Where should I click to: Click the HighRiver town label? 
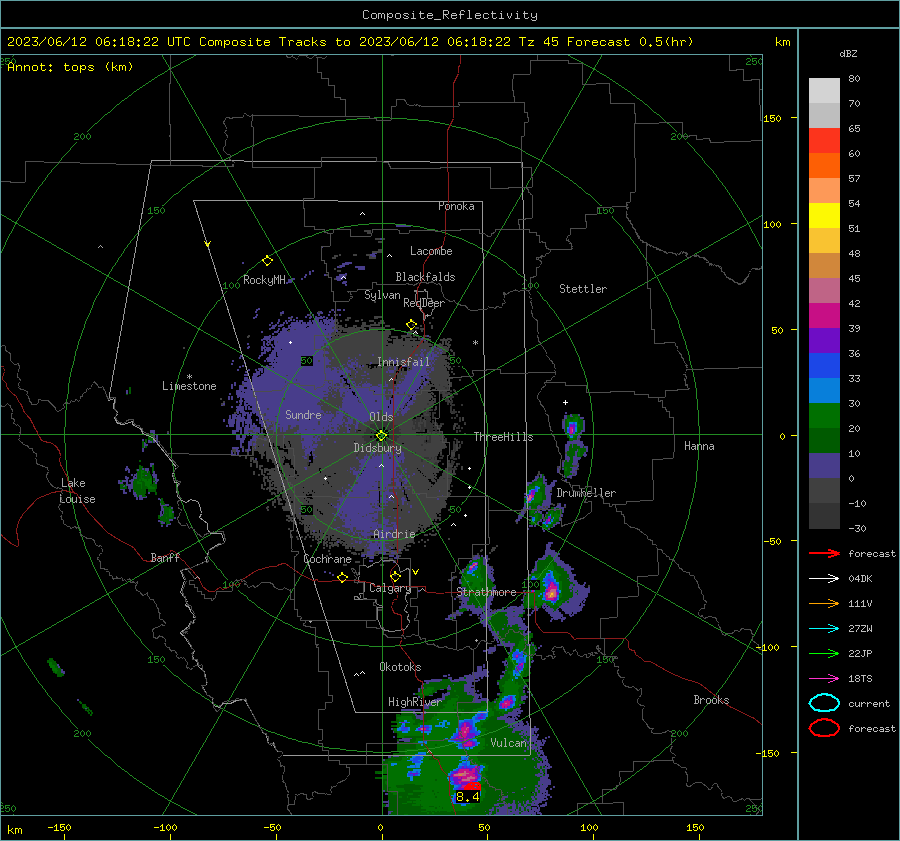414,702
